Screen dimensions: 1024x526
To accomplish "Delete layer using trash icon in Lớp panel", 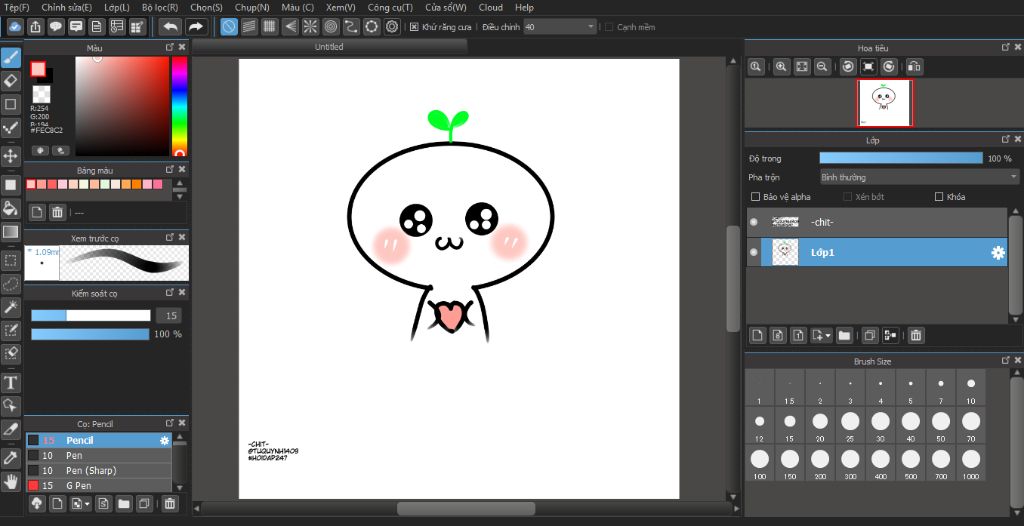I will point(916,335).
